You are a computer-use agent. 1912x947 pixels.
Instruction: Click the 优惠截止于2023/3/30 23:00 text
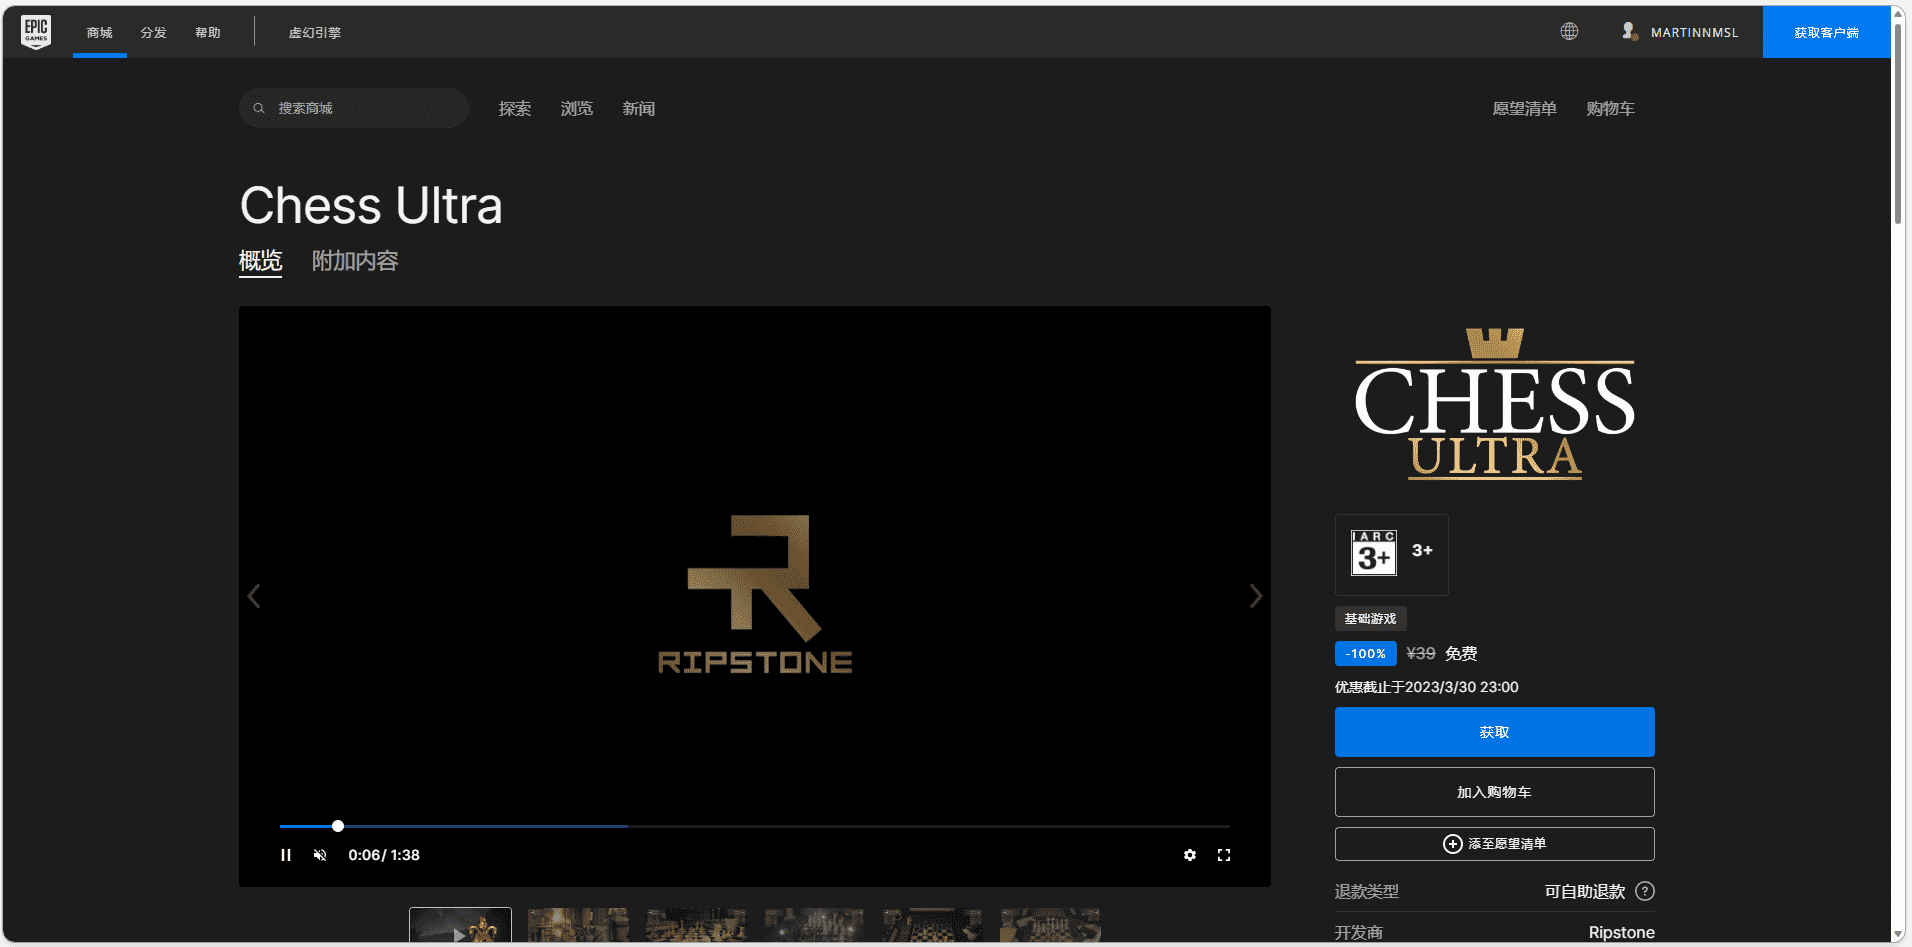click(x=1427, y=687)
